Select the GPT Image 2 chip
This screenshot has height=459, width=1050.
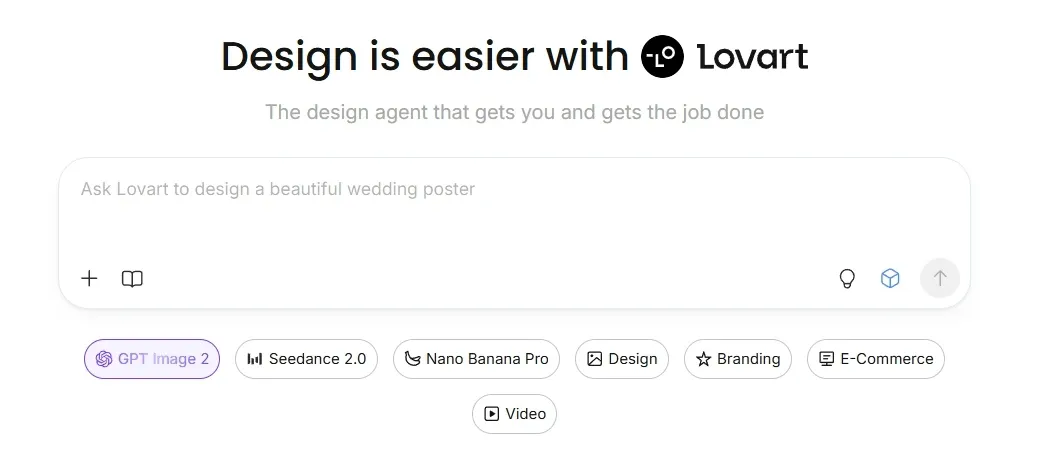(152, 359)
